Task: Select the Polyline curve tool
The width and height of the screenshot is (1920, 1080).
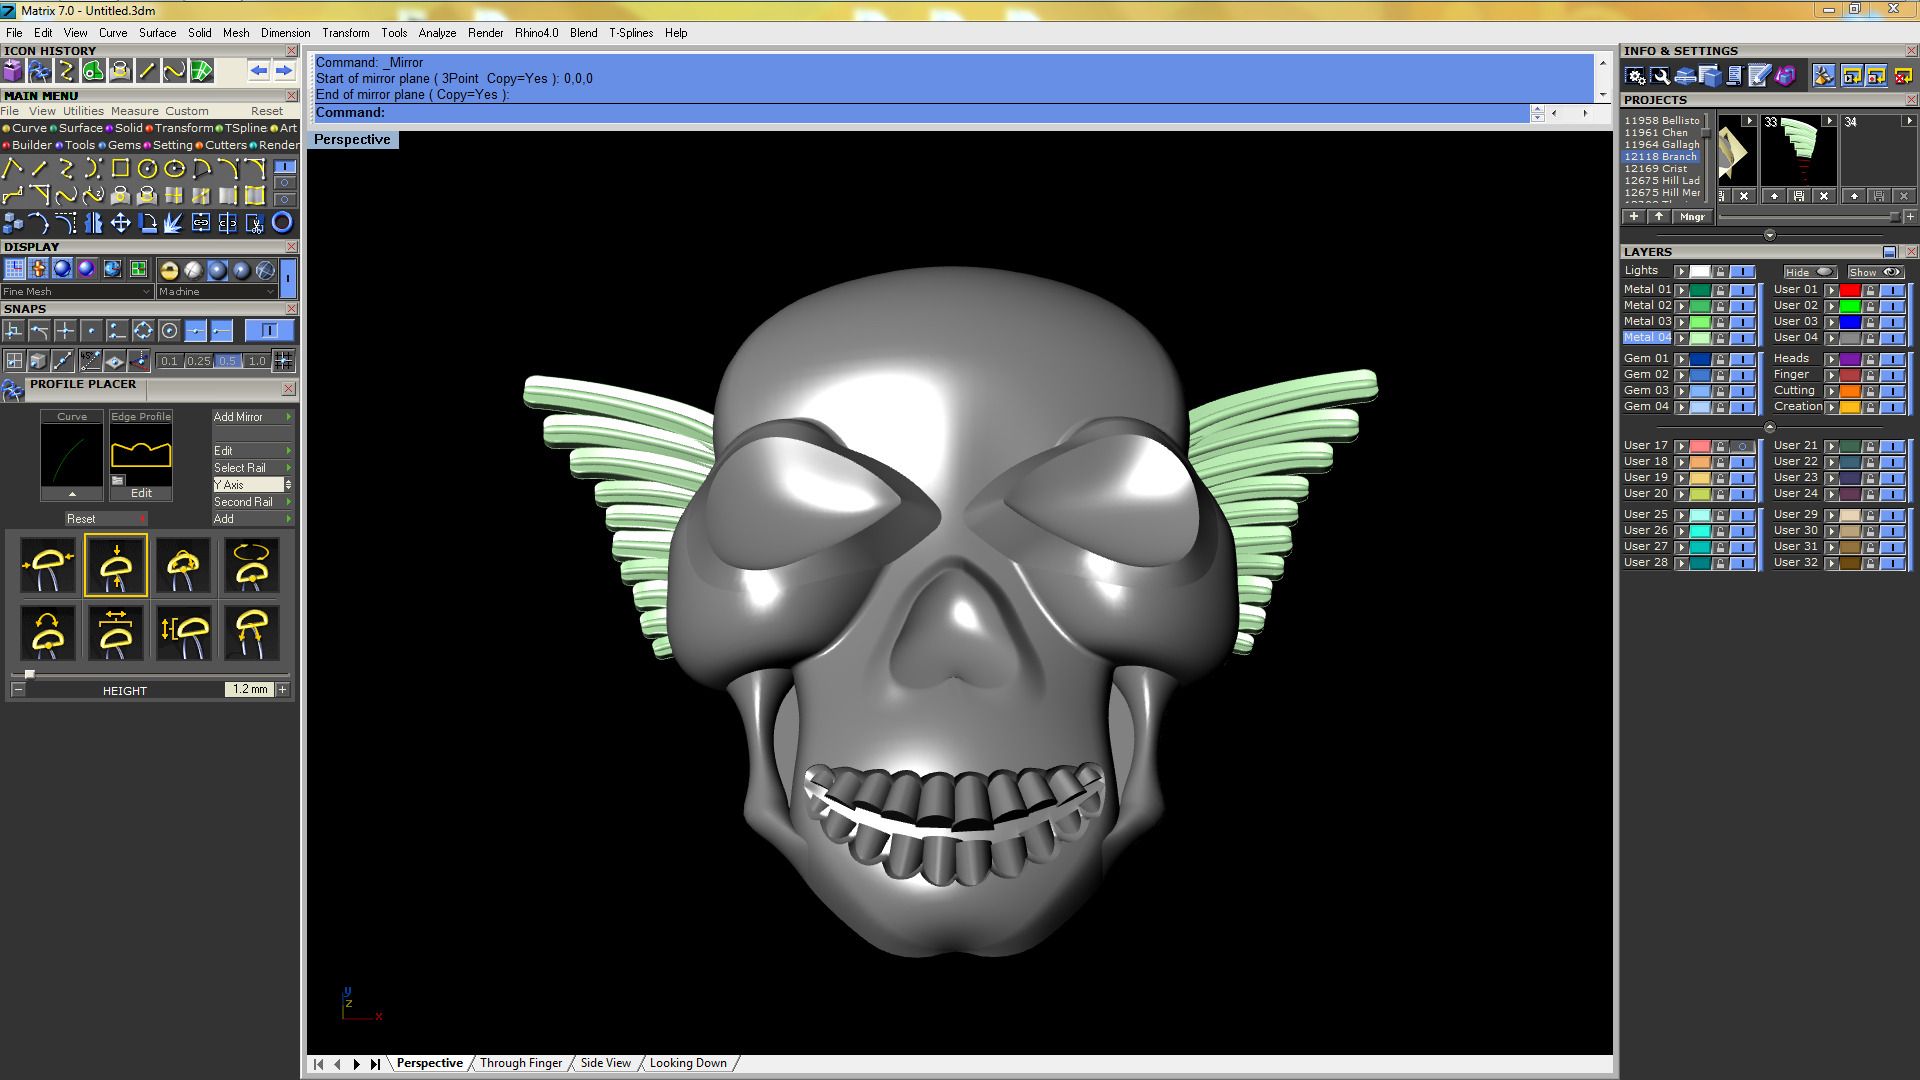Action: coord(13,168)
